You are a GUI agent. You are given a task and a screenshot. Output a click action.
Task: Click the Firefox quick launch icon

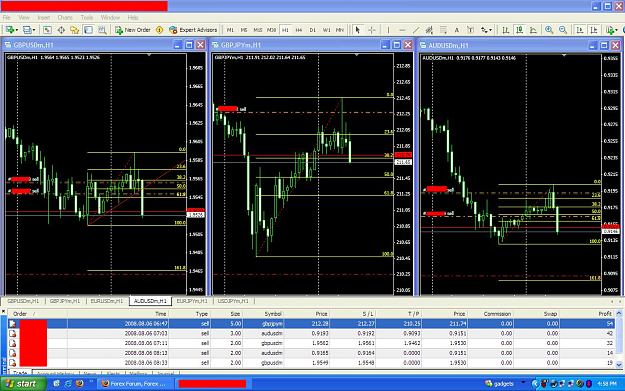[x=79, y=383]
